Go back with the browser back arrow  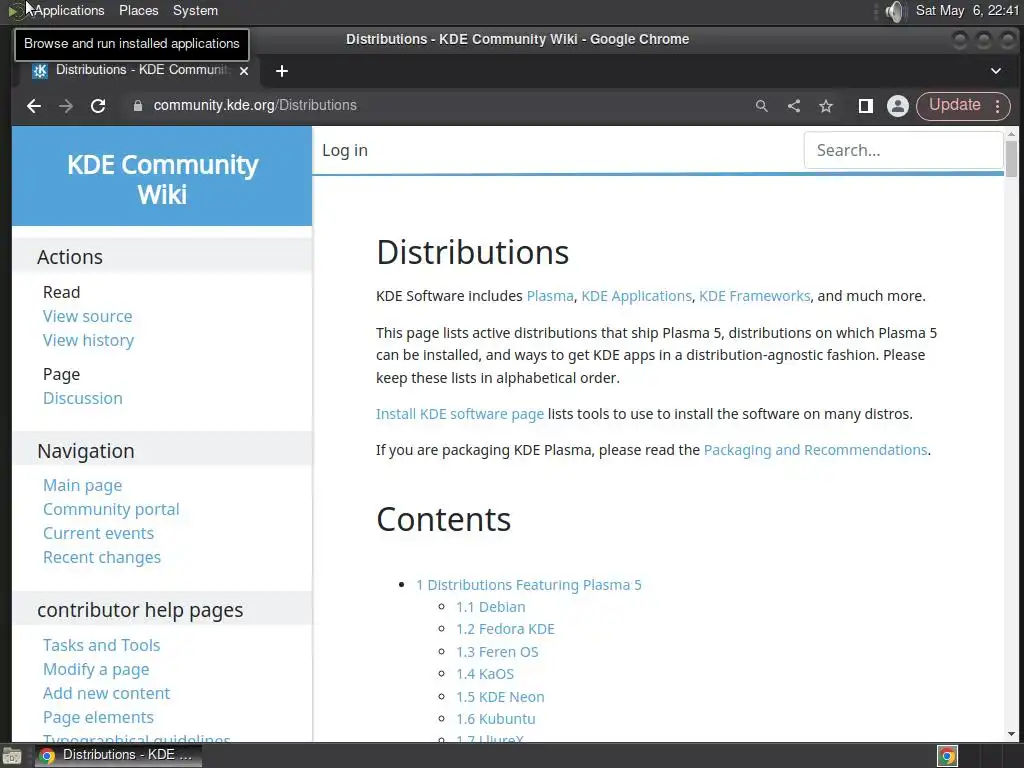pyautogui.click(x=34, y=106)
